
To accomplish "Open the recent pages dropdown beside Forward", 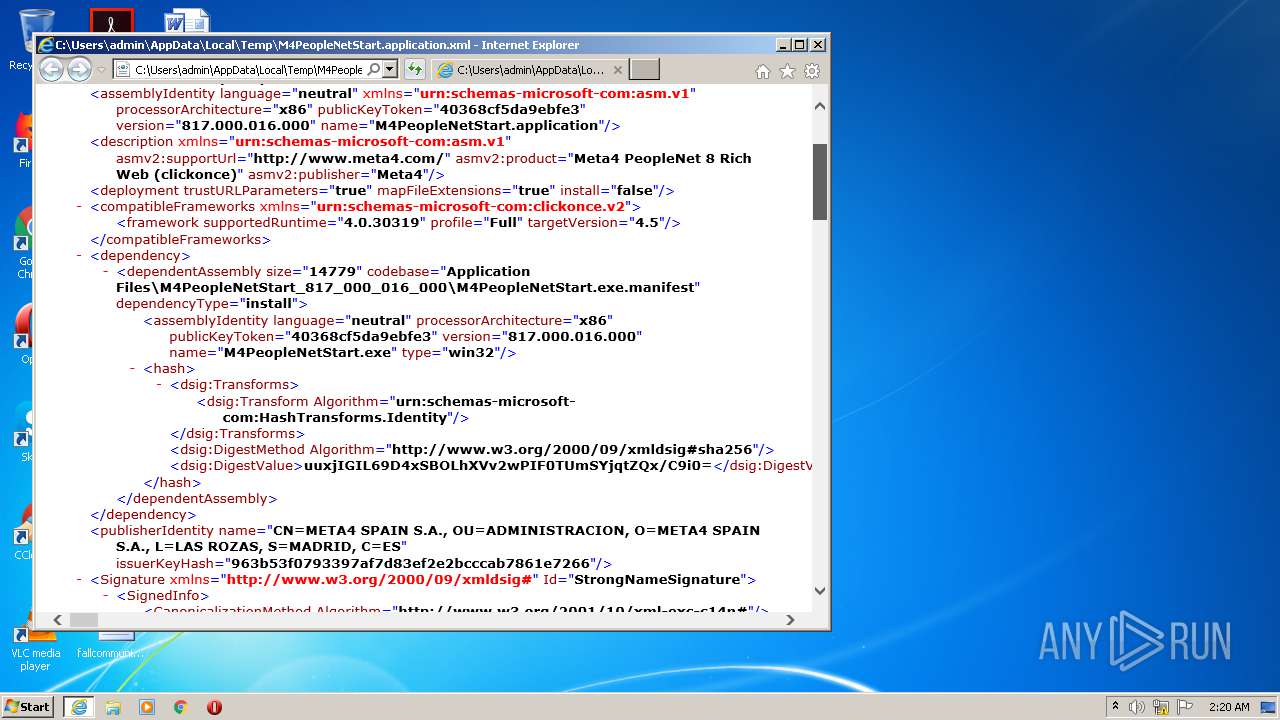I will coord(101,70).
